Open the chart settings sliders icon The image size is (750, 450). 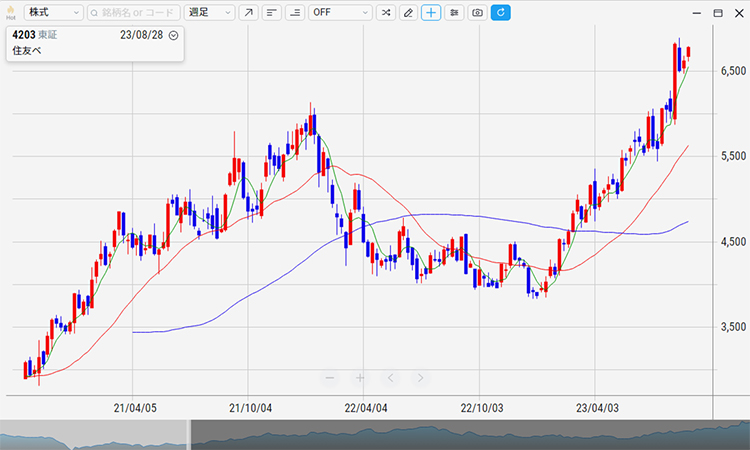(x=454, y=13)
